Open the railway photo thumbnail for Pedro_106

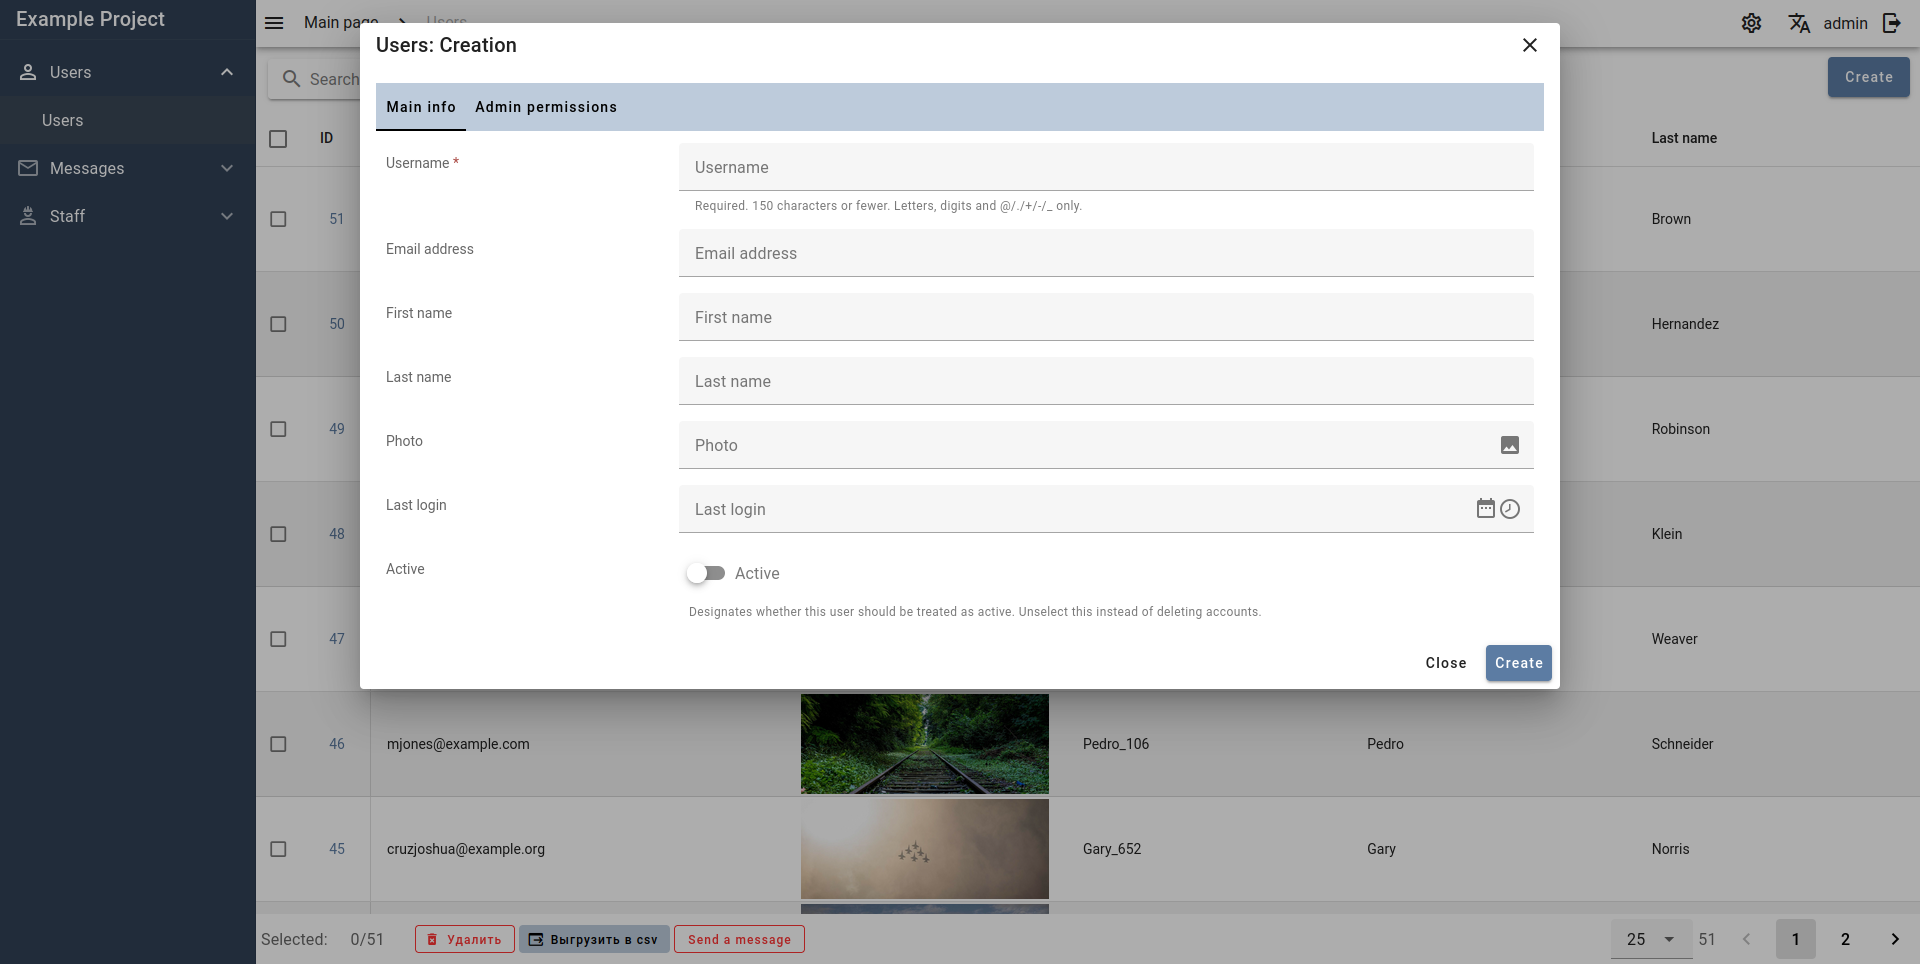[925, 744]
